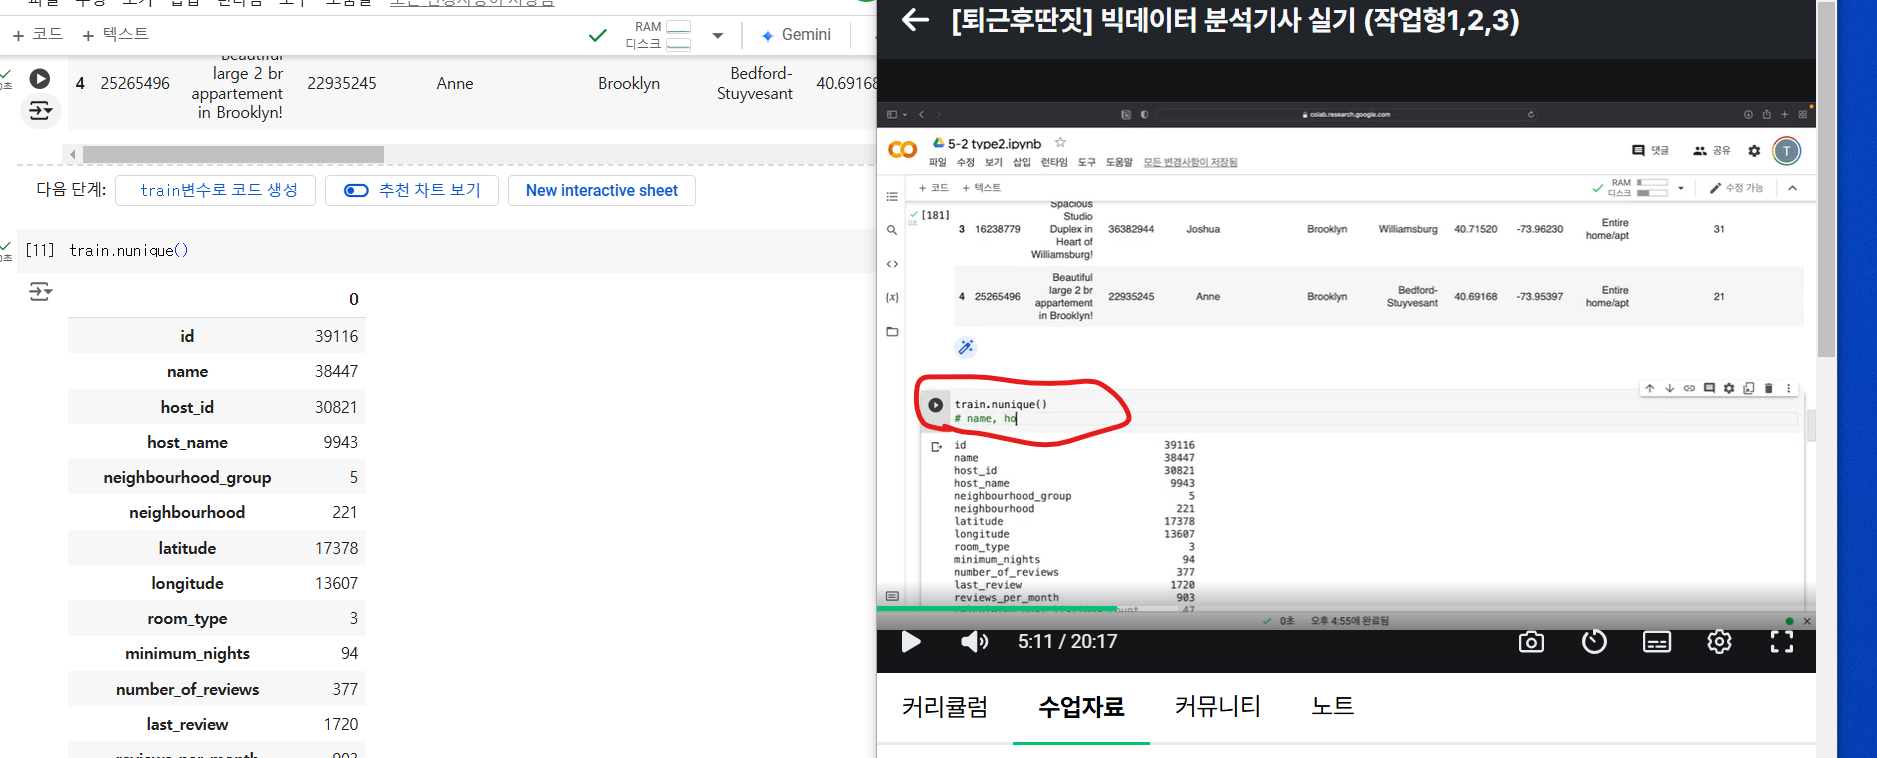1877x758 pixels.
Task: Click train변수로 코드 생성 button
Action: coord(216,190)
